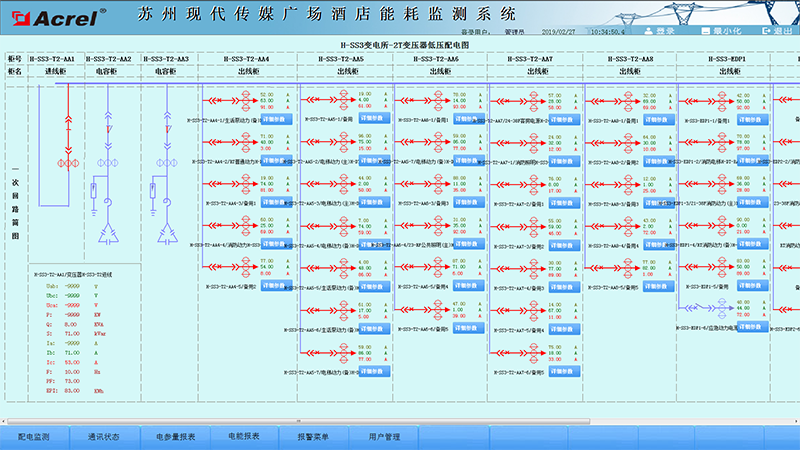This screenshot has width=800, height=450.
Task: Open the 配电监测 tab
Action: click(x=34, y=437)
